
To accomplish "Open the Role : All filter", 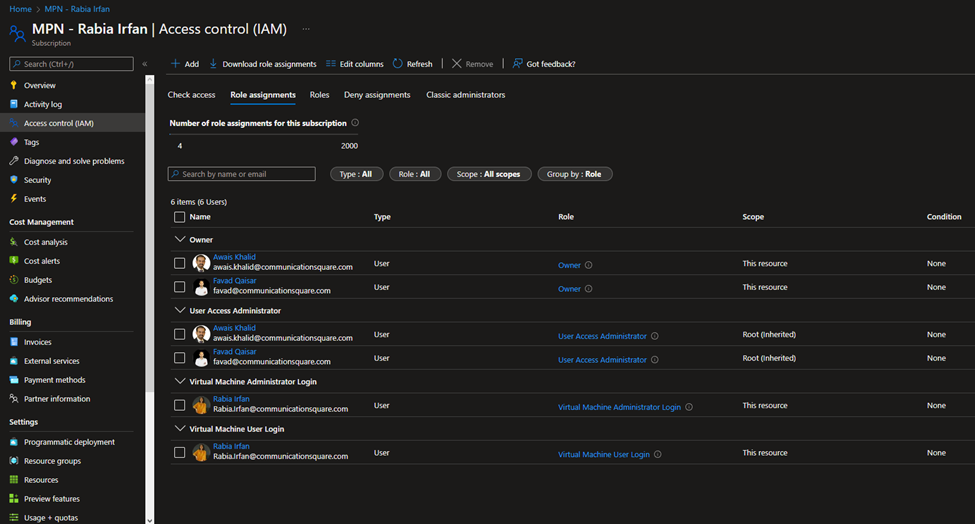I will point(415,174).
